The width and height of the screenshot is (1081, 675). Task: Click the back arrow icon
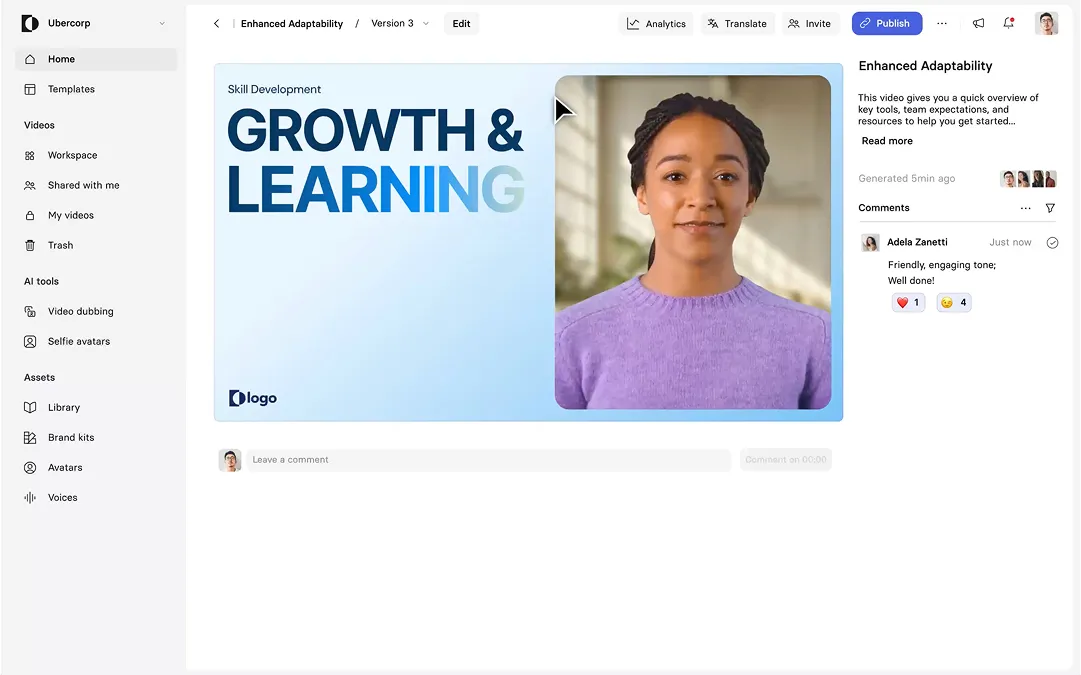tap(216, 24)
